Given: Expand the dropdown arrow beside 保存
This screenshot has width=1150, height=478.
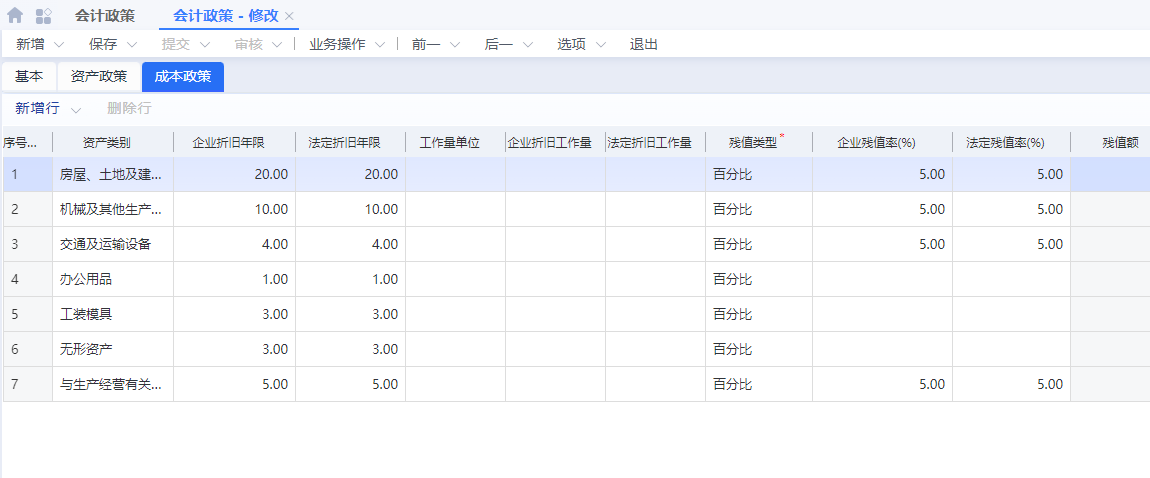Looking at the screenshot, I should click(131, 45).
